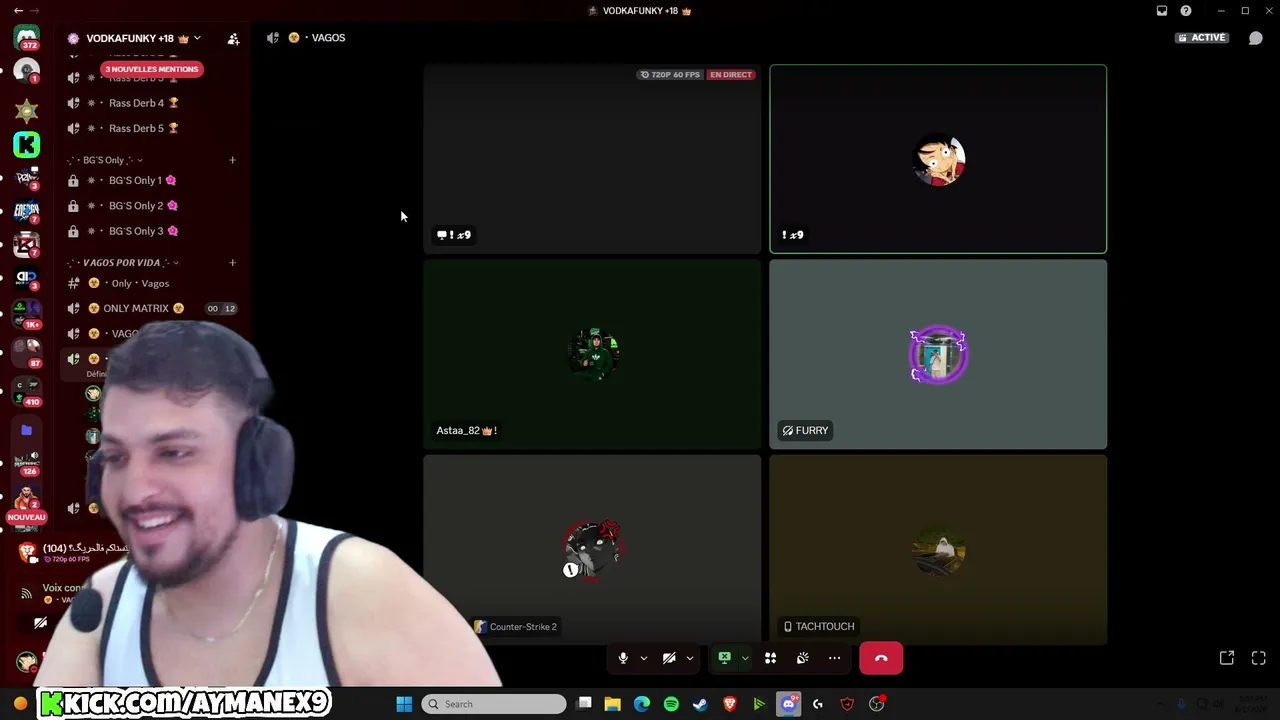Viewport: 1280px width, 720px height.
Task: Launch Microsoft Edge from taskbar
Action: (x=642, y=704)
